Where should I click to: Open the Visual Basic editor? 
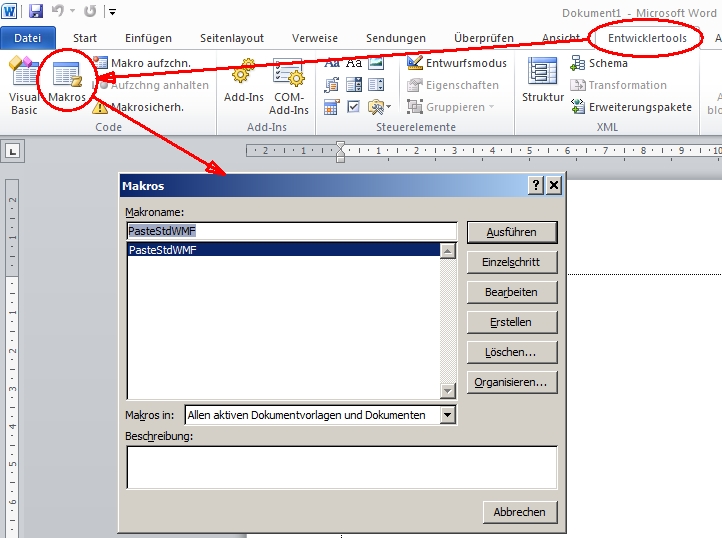point(24,85)
